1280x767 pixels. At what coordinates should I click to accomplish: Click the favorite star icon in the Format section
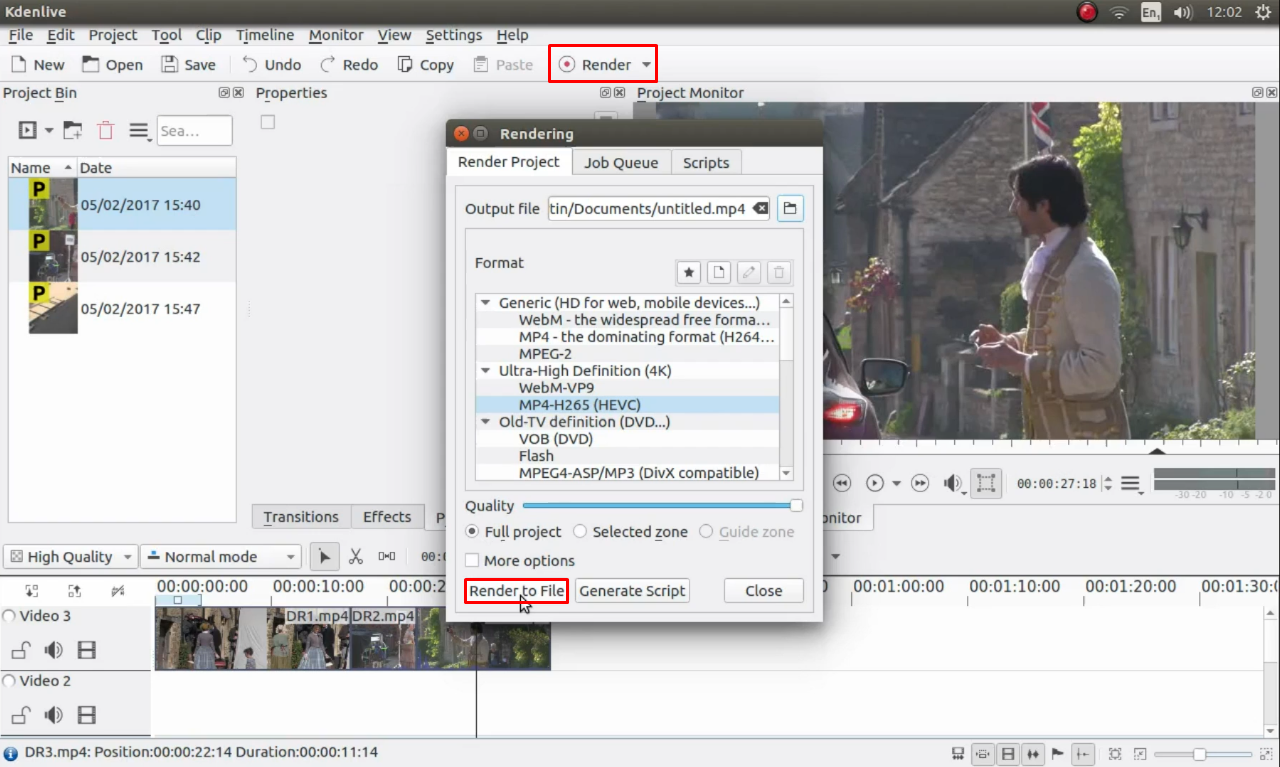pos(688,271)
